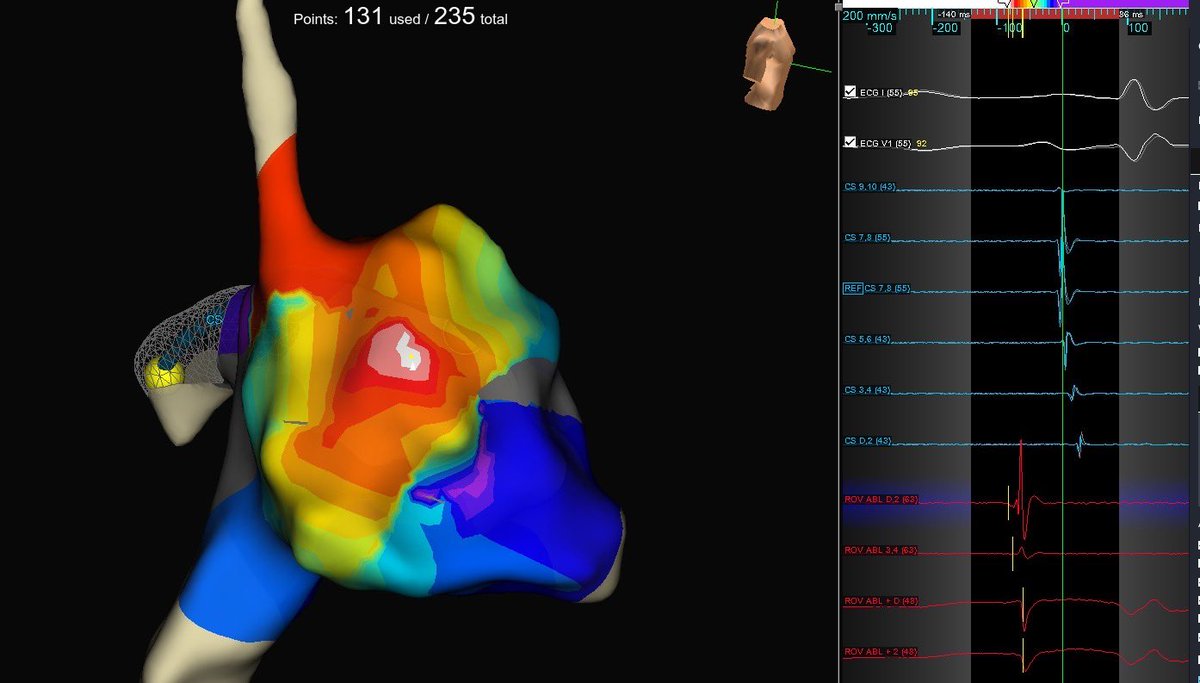Uncheck the ECG I trace checkbox
The image size is (1200, 683).
[850, 92]
